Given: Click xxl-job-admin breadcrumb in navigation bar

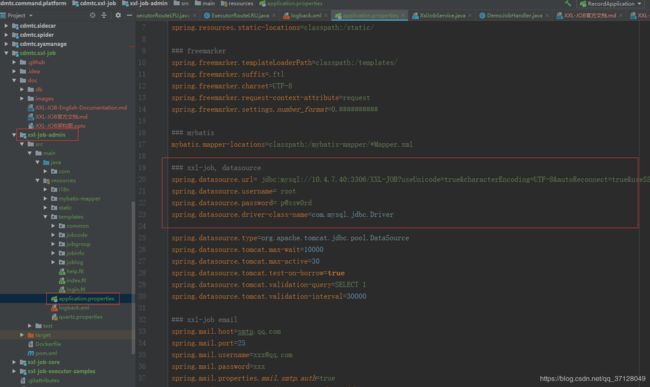Looking at the screenshot, I should point(145,3).
